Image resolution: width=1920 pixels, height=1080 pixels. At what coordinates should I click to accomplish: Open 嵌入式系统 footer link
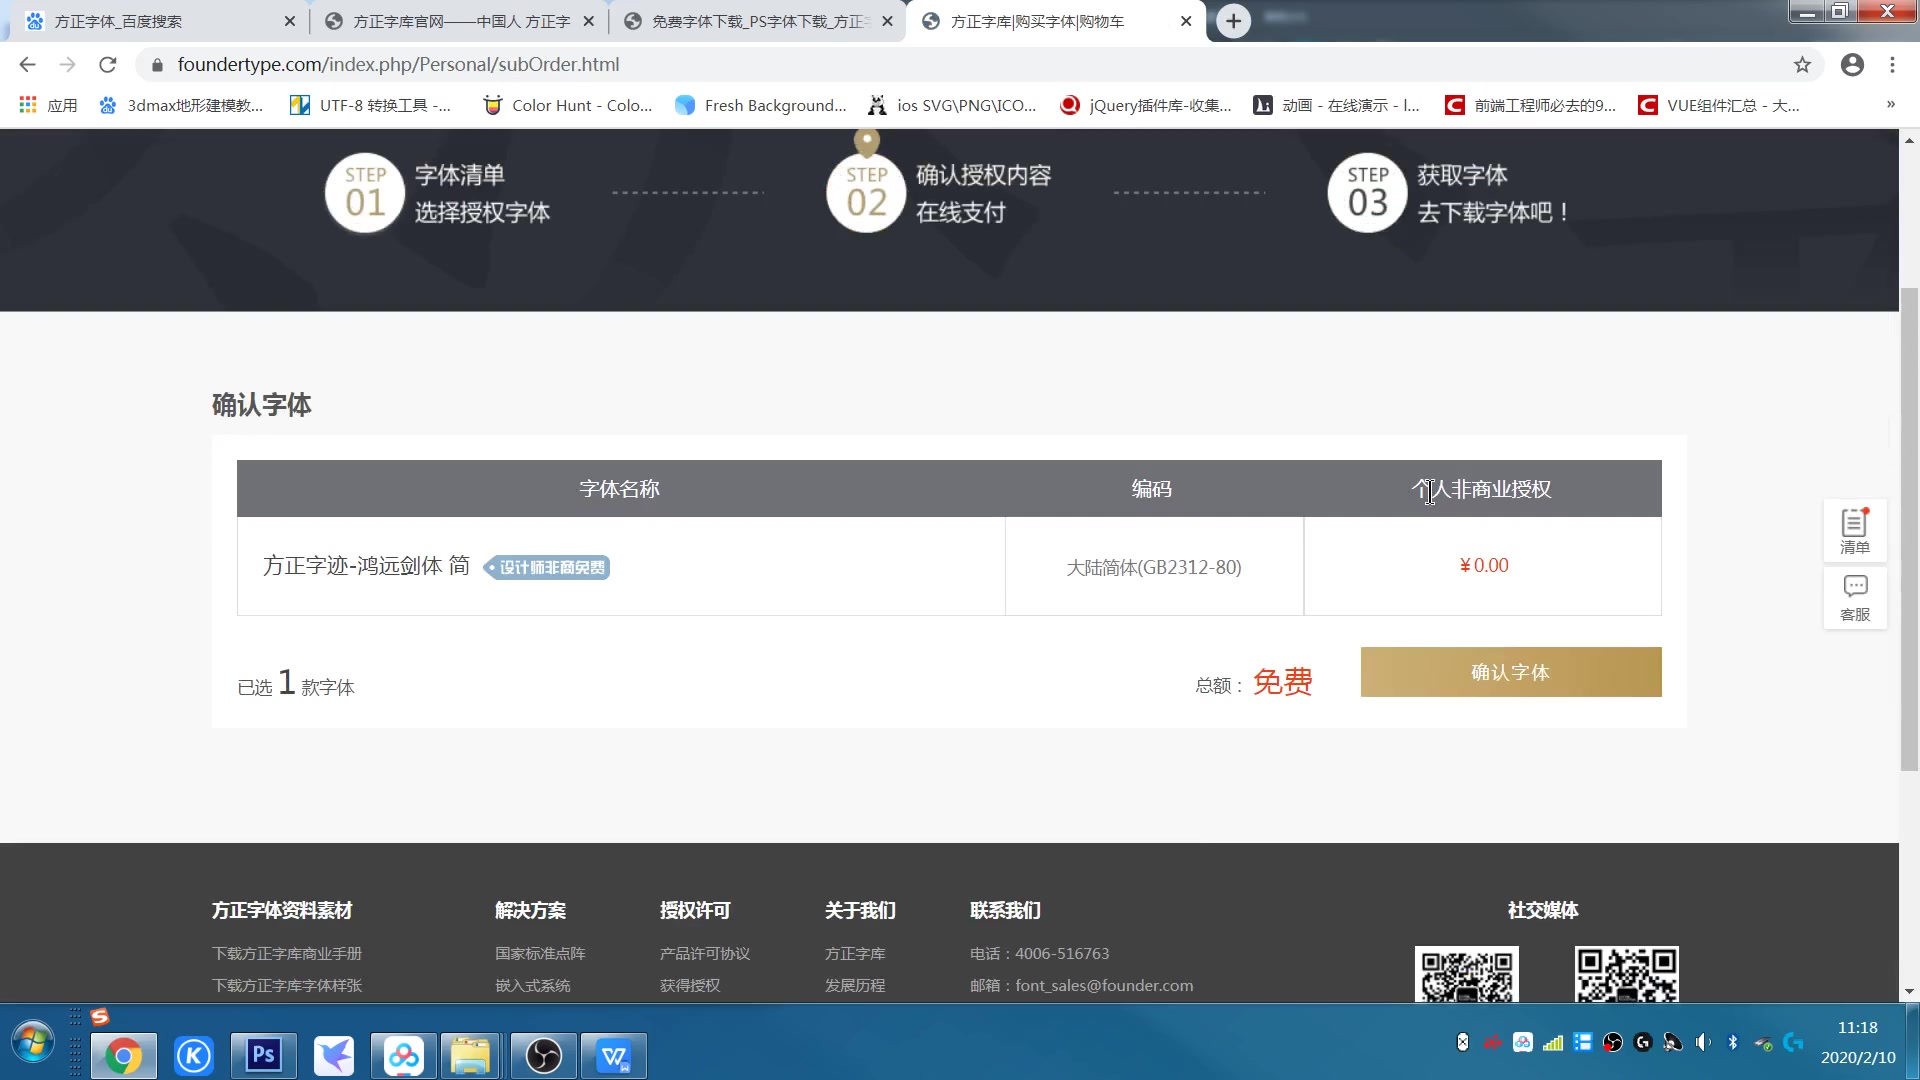click(532, 985)
